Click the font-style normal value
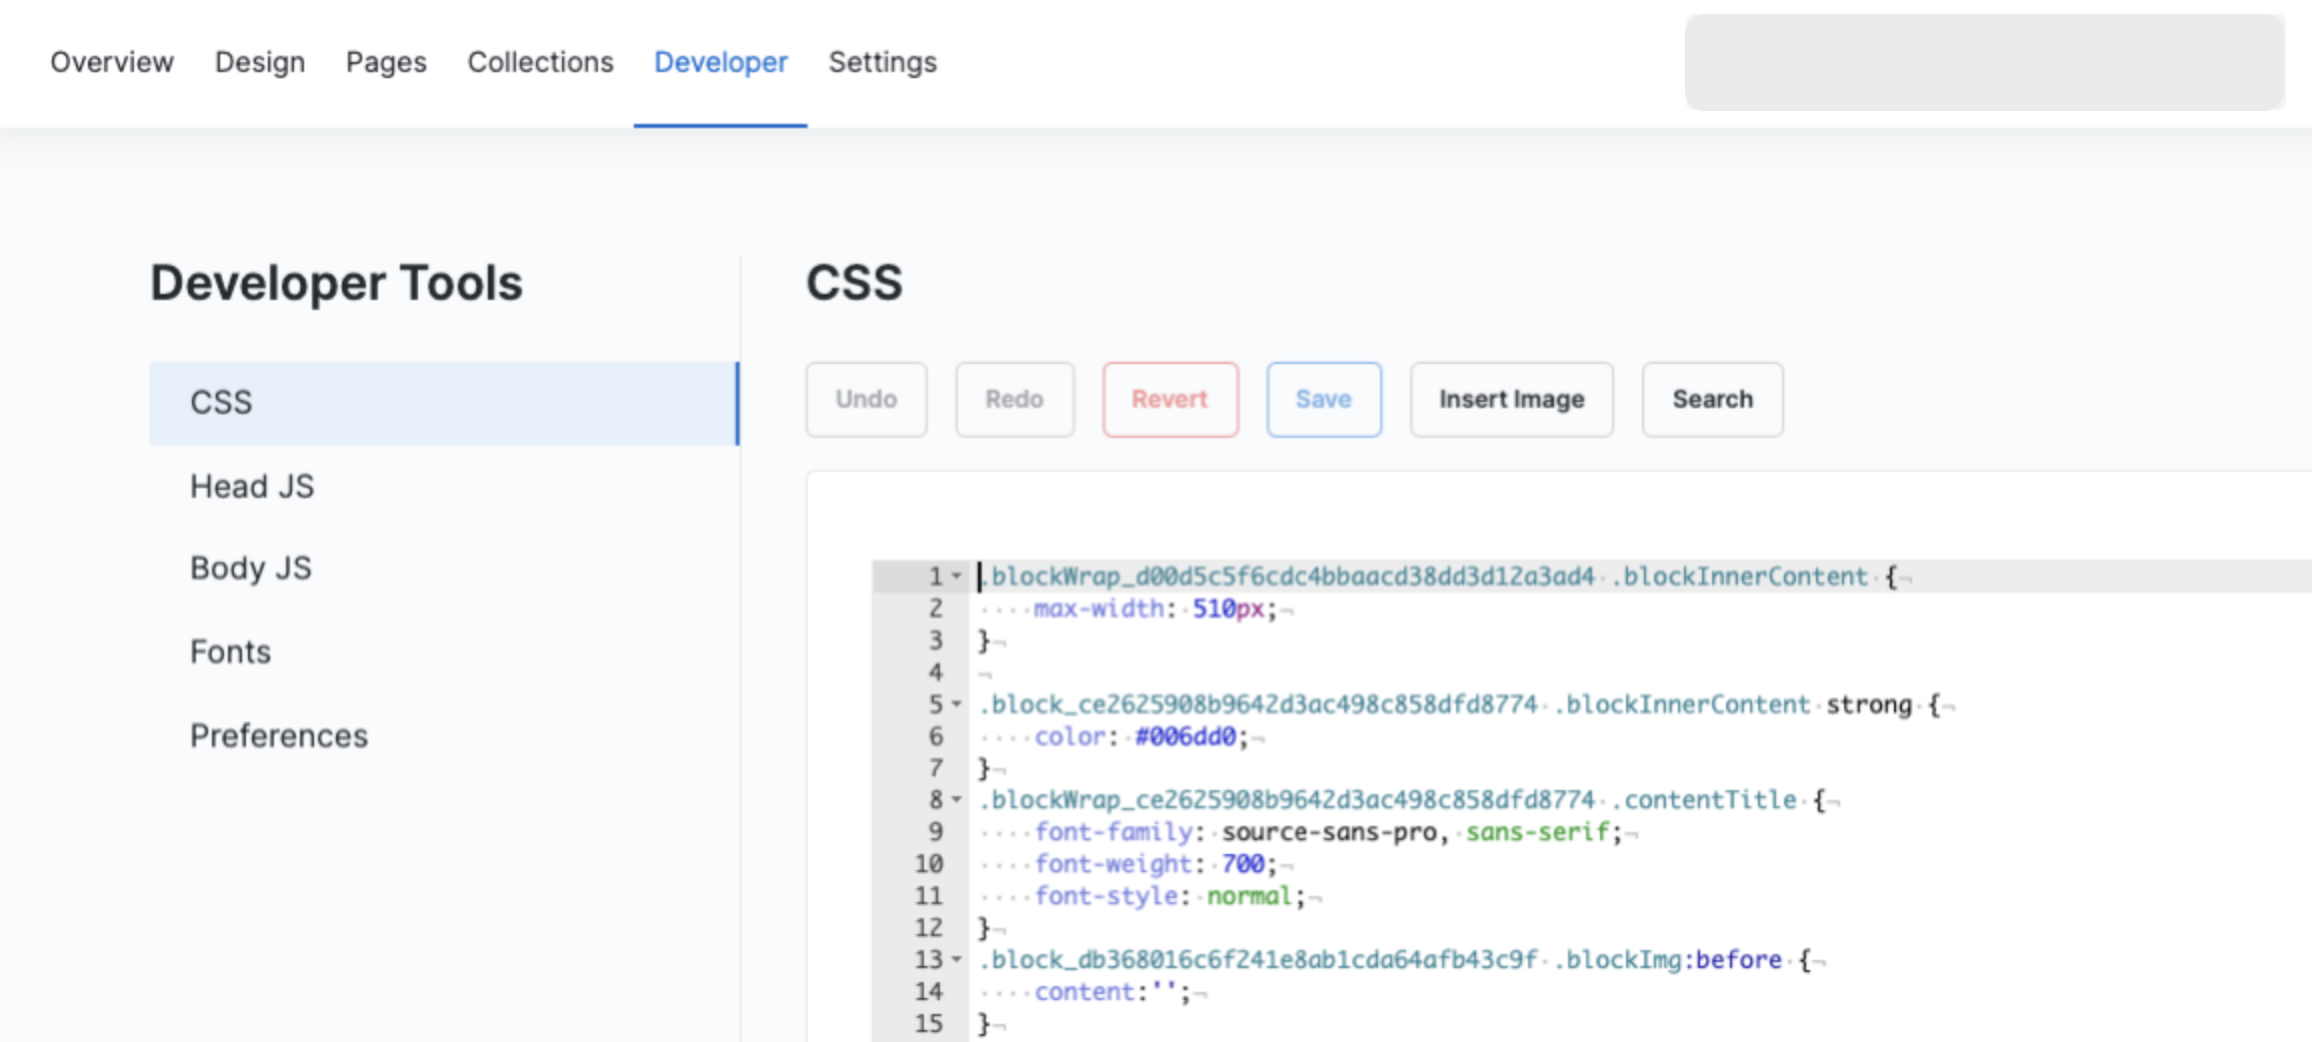 coord(1249,896)
